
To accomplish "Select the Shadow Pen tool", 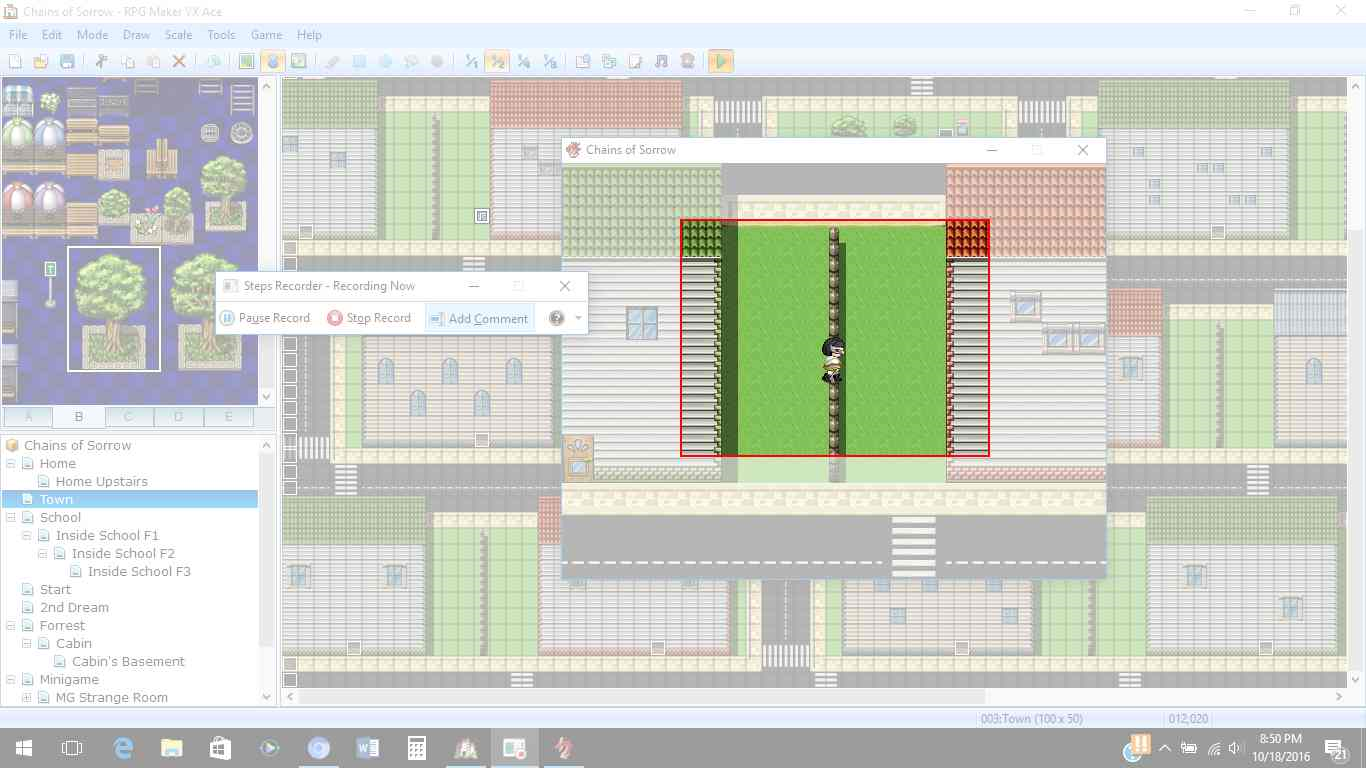I will click(437, 61).
